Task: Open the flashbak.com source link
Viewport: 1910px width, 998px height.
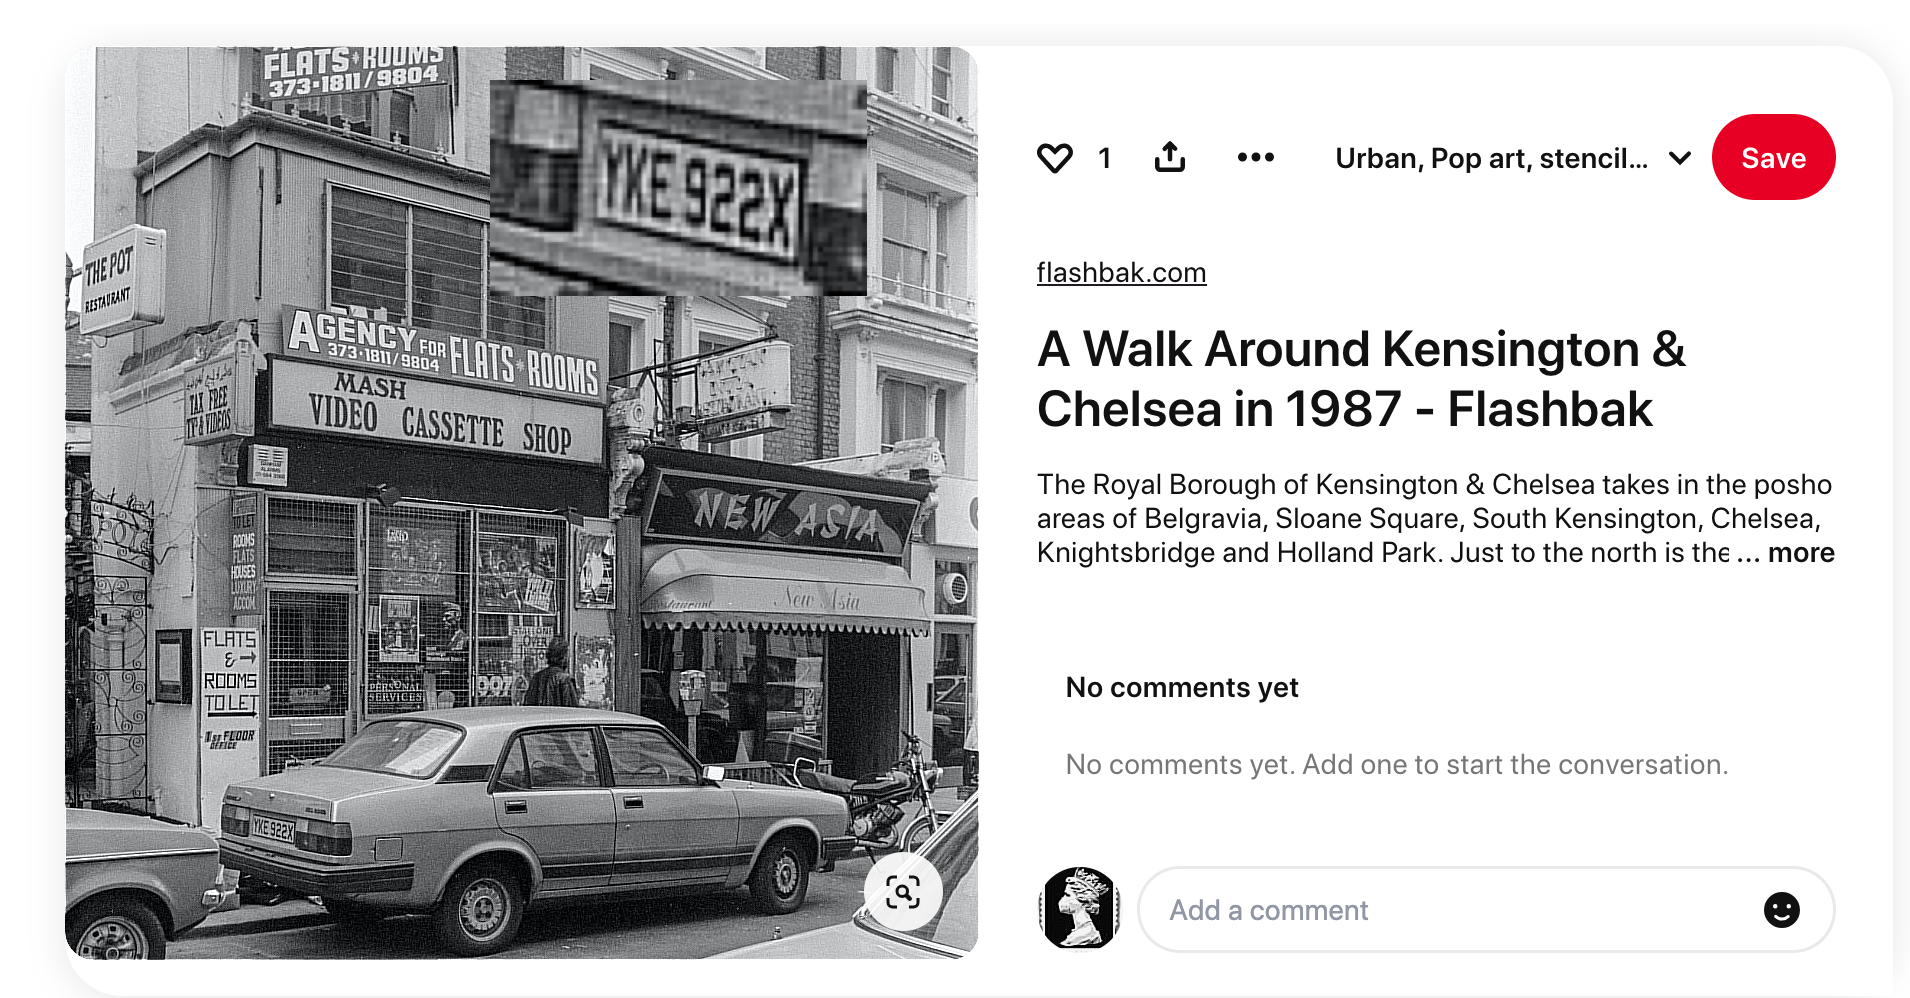Action: pyautogui.click(x=1121, y=272)
